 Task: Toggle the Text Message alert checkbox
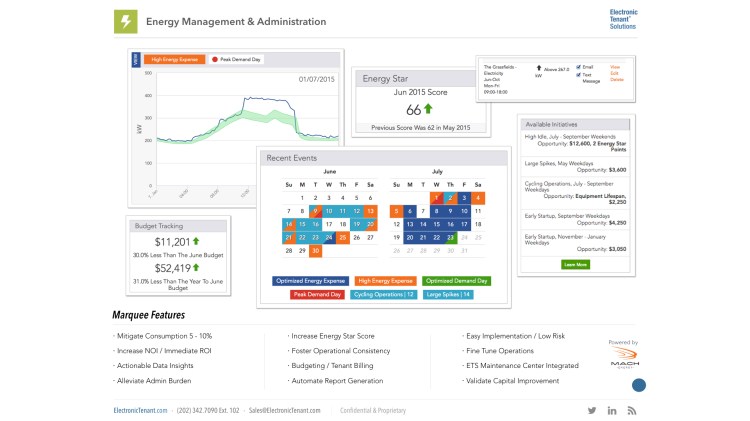point(581,74)
